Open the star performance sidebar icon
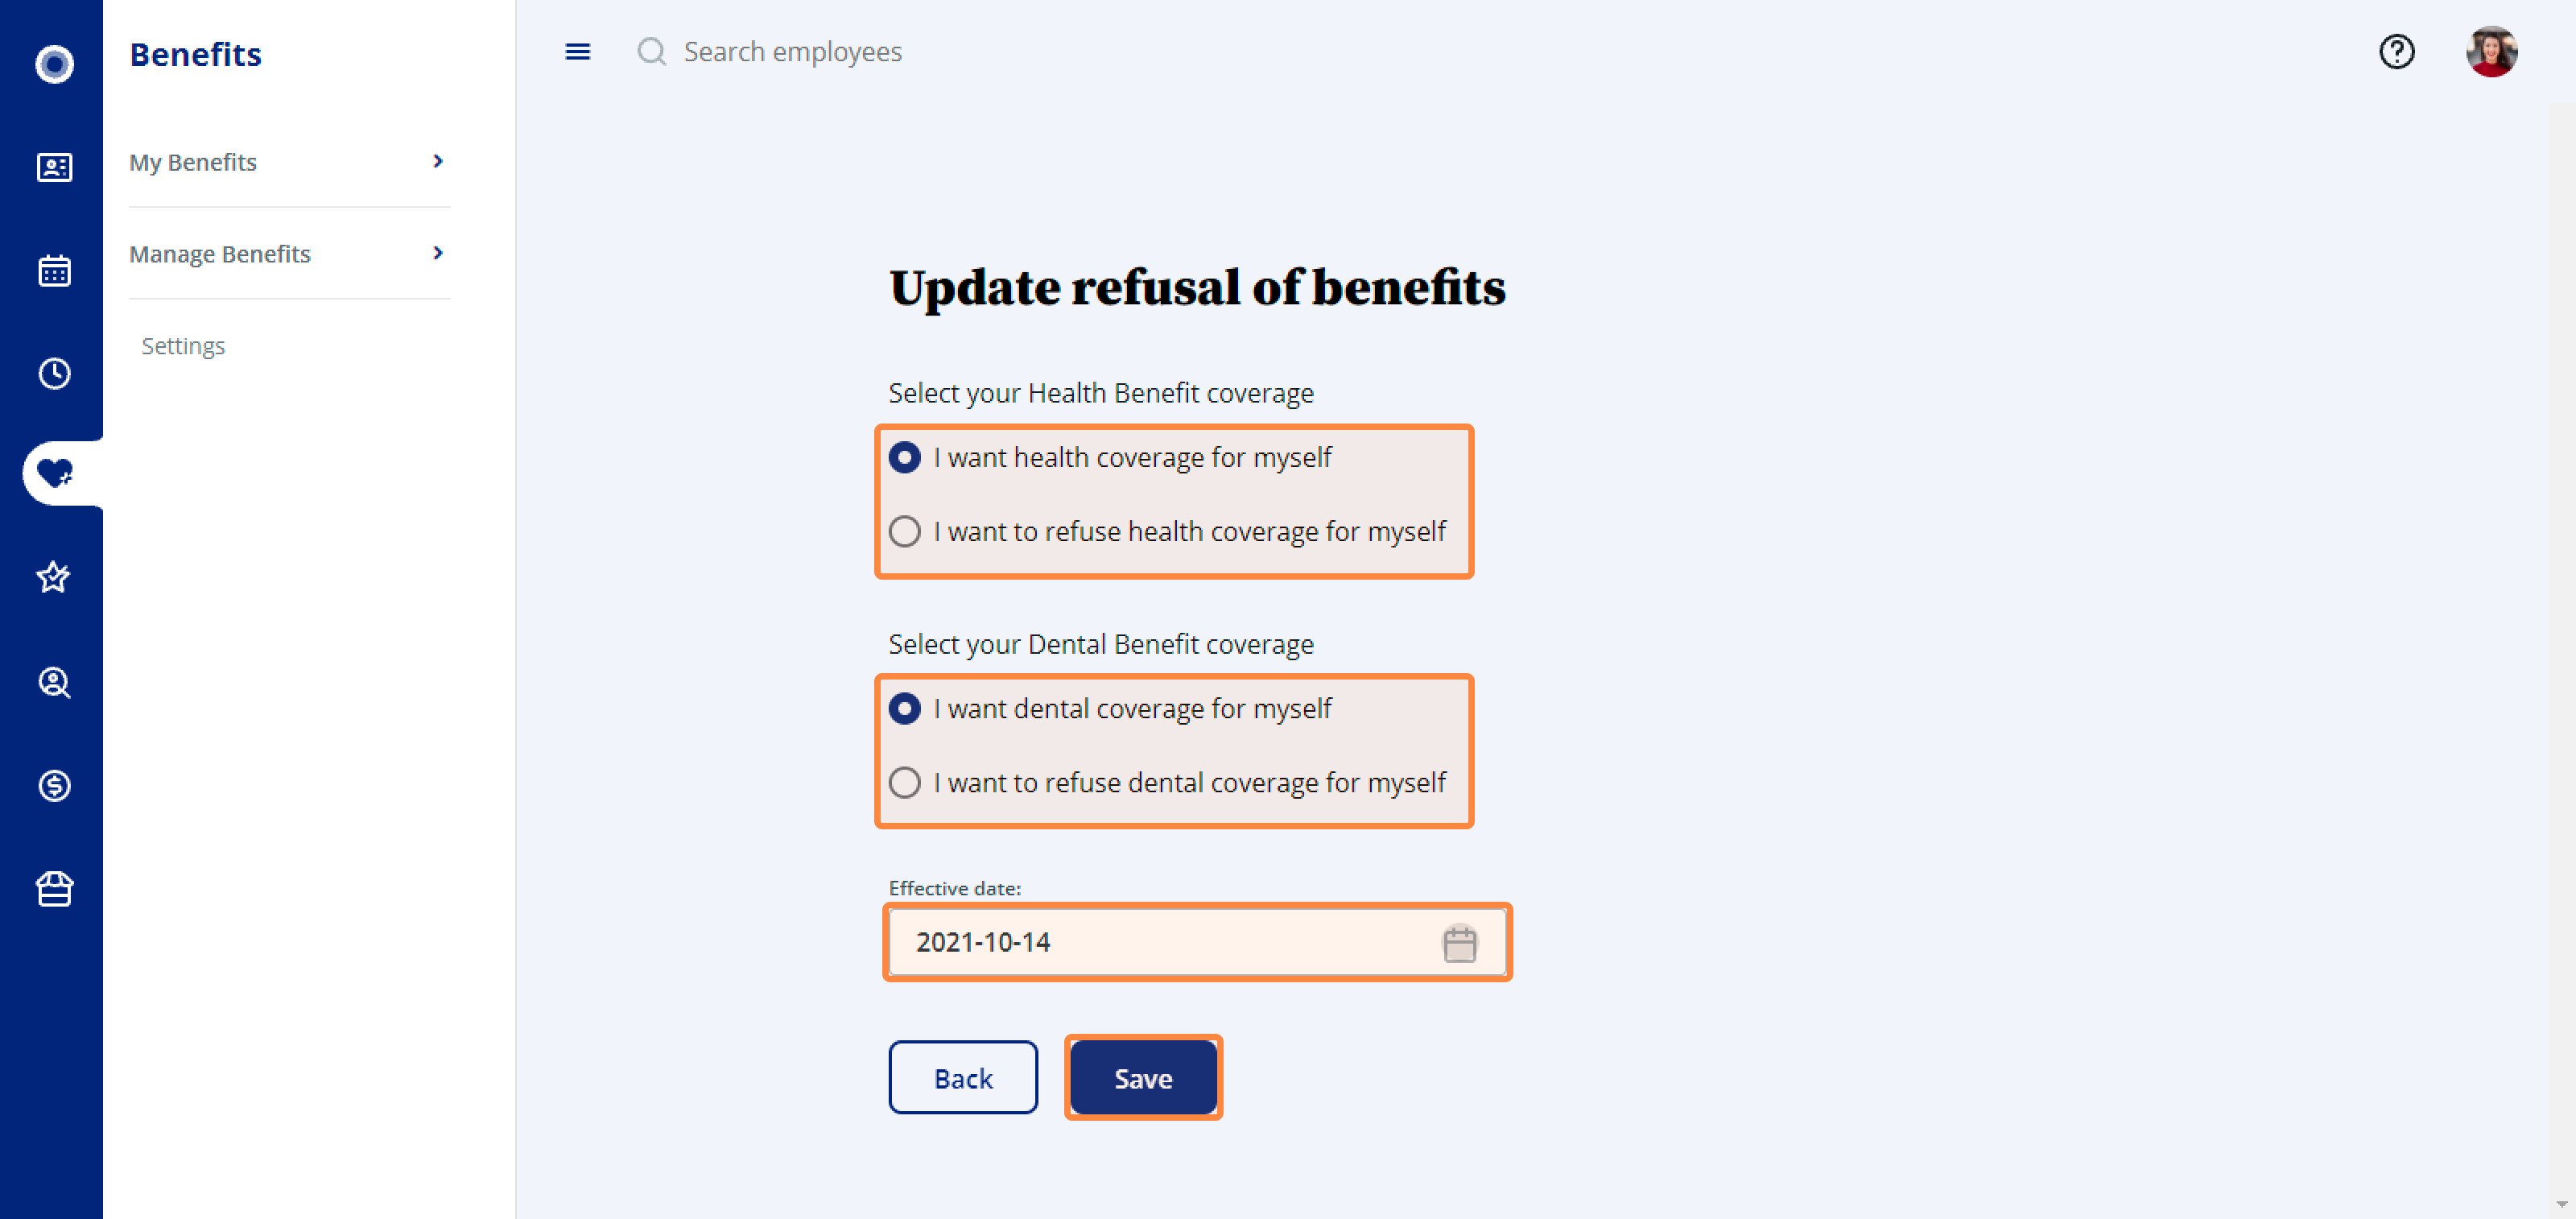The height and width of the screenshot is (1219, 2576). (x=54, y=577)
